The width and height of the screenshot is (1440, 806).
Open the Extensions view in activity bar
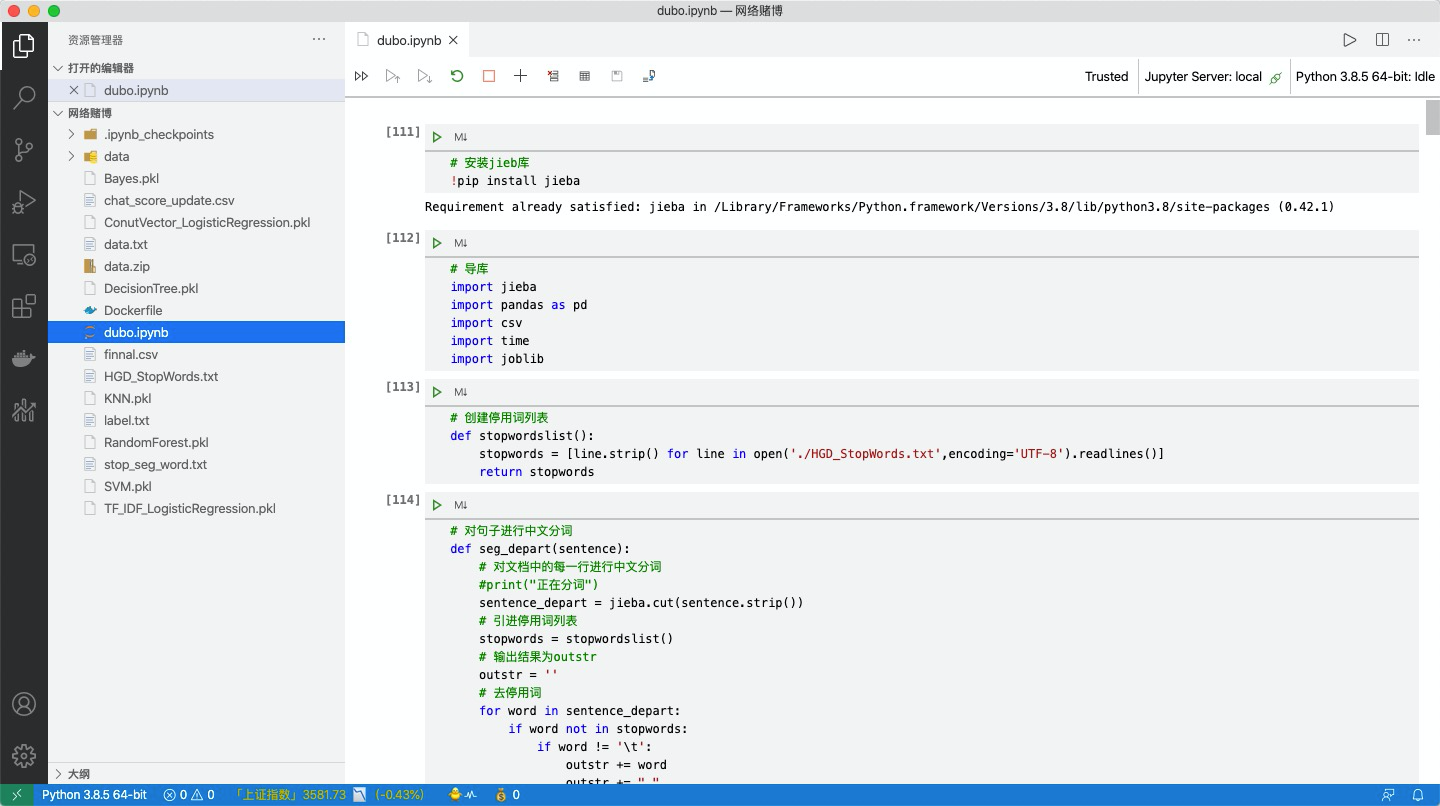click(x=24, y=306)
